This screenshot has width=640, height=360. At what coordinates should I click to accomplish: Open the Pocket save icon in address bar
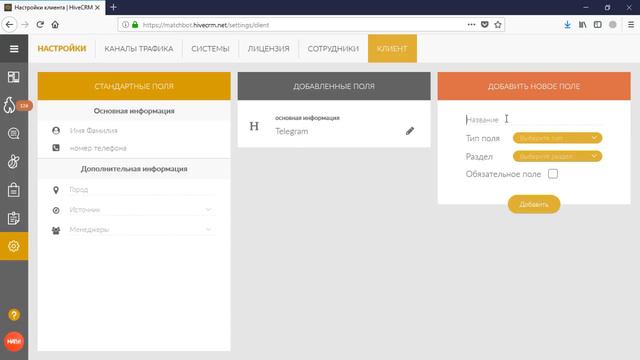[484, 24]
